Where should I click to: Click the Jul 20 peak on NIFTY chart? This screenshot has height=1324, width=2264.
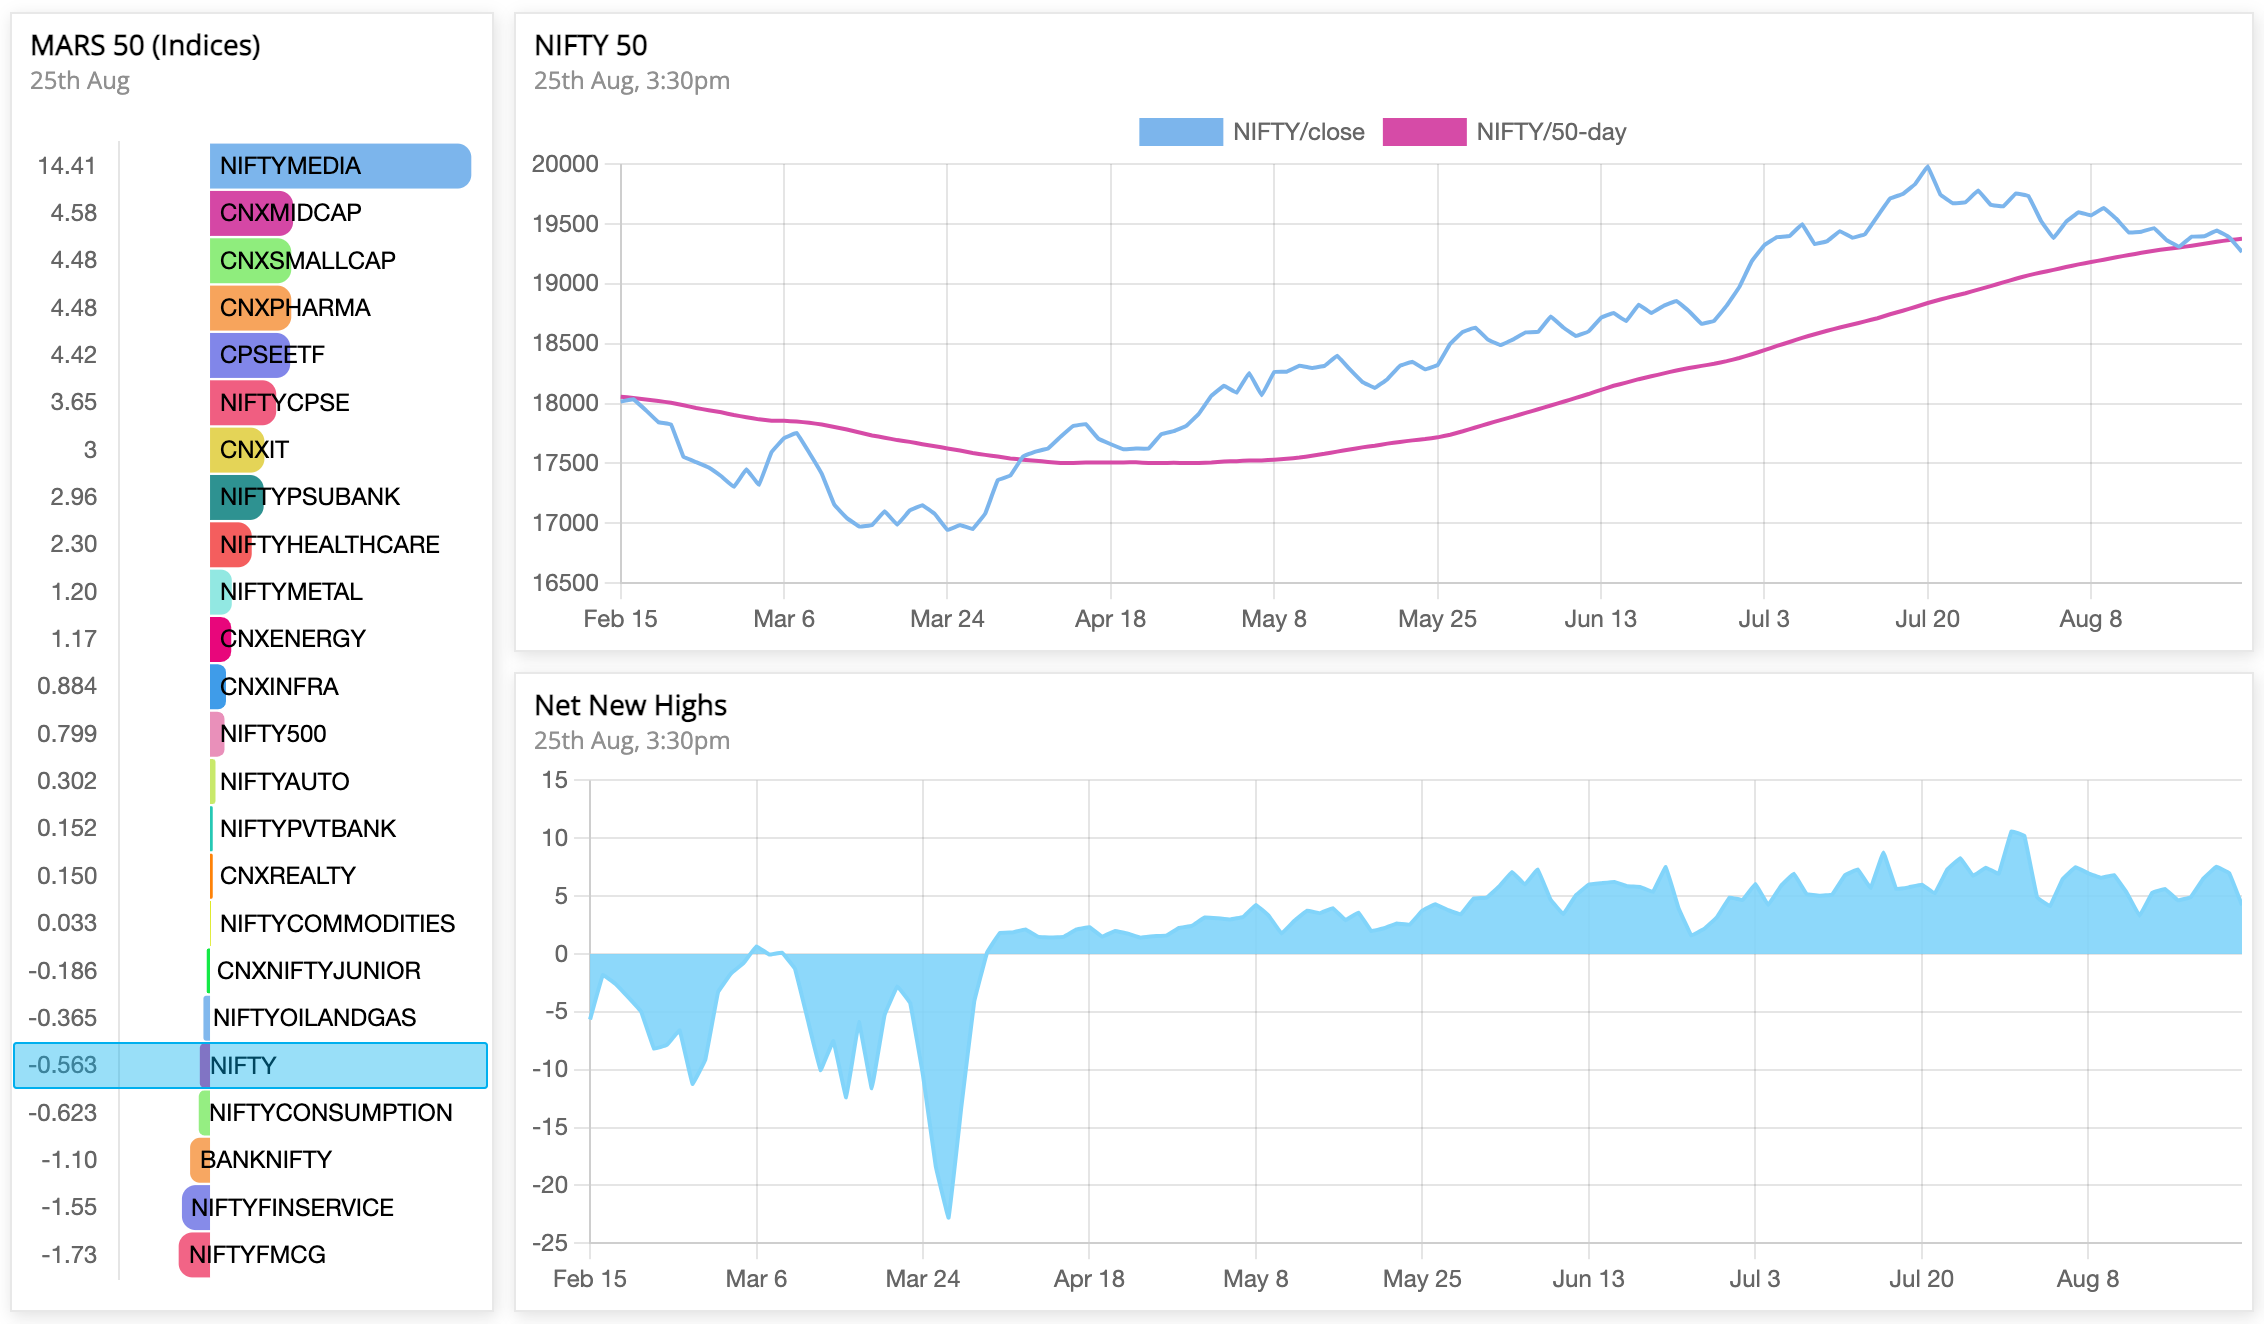(x=1927, y=166)
